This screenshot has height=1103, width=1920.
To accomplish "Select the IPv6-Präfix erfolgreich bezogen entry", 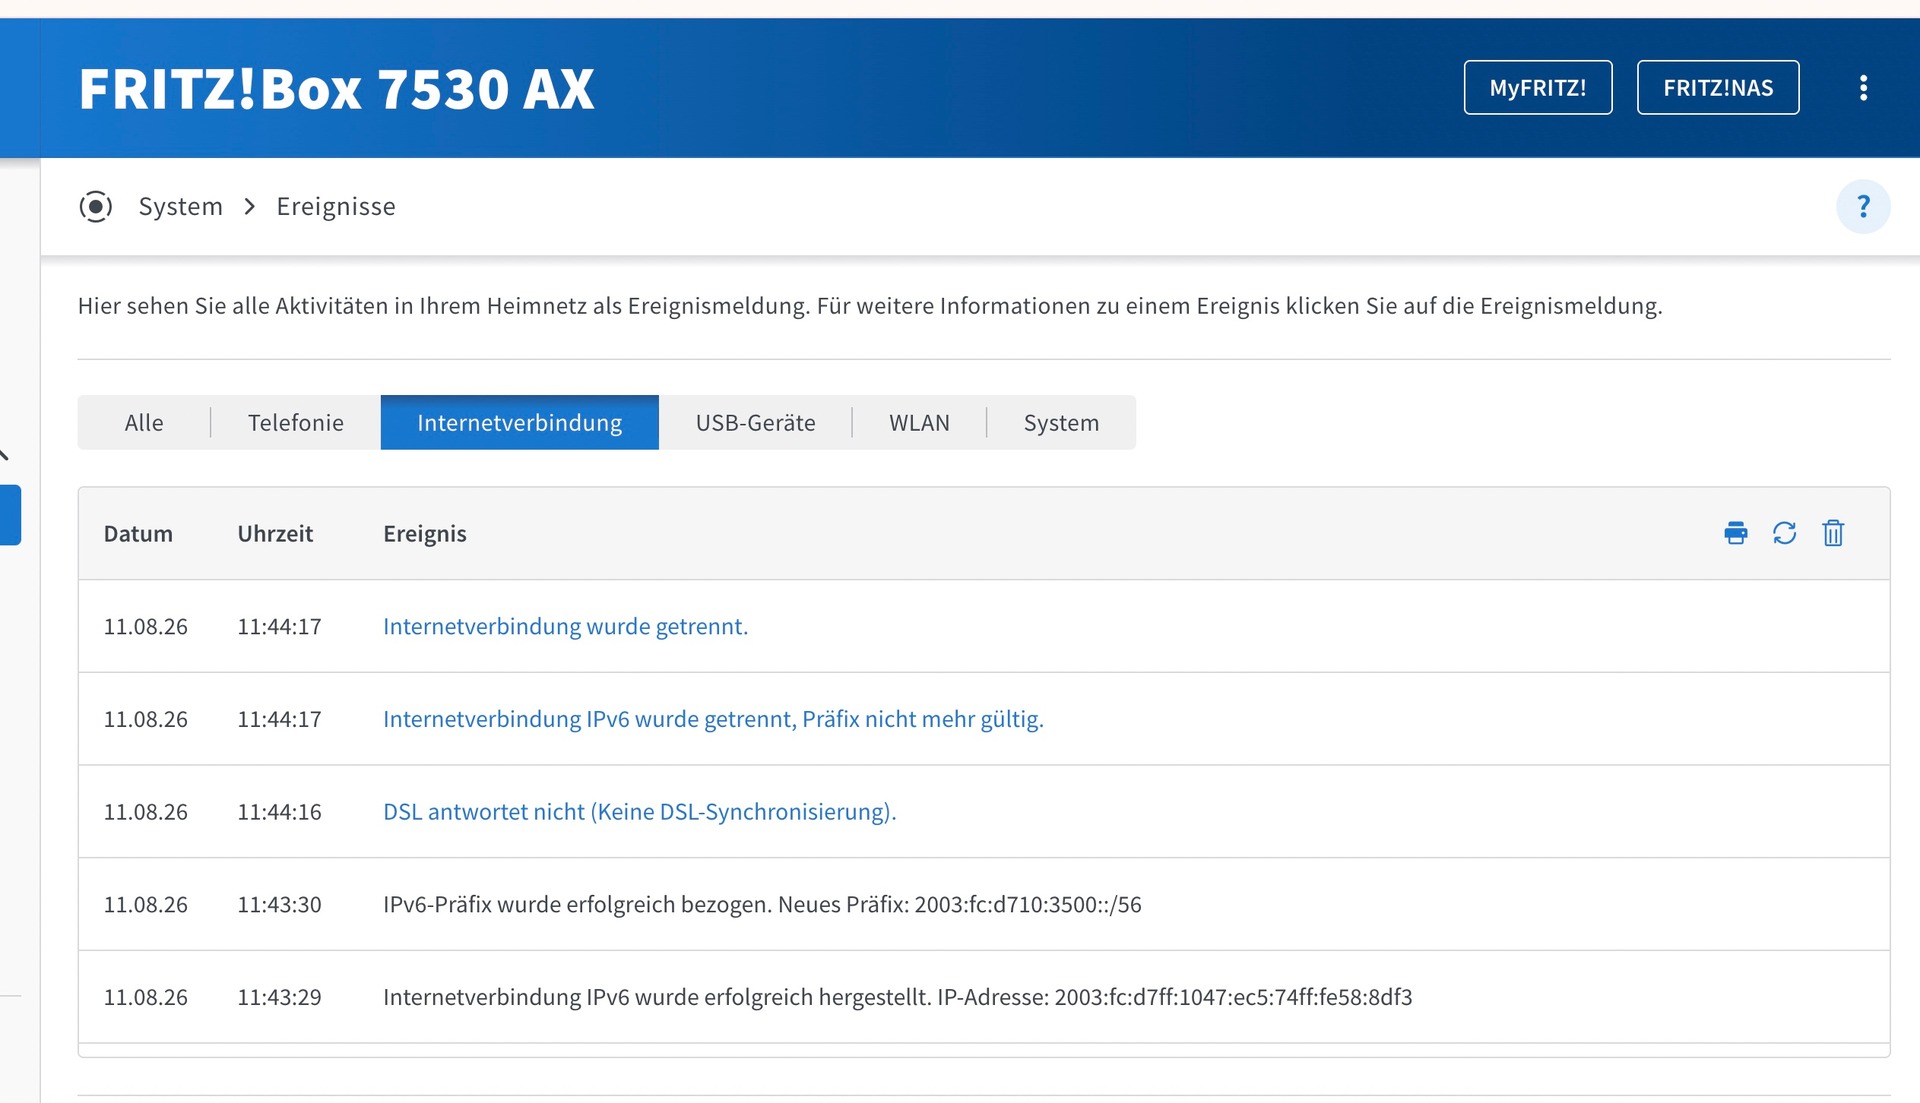I will tap(762, 904).
